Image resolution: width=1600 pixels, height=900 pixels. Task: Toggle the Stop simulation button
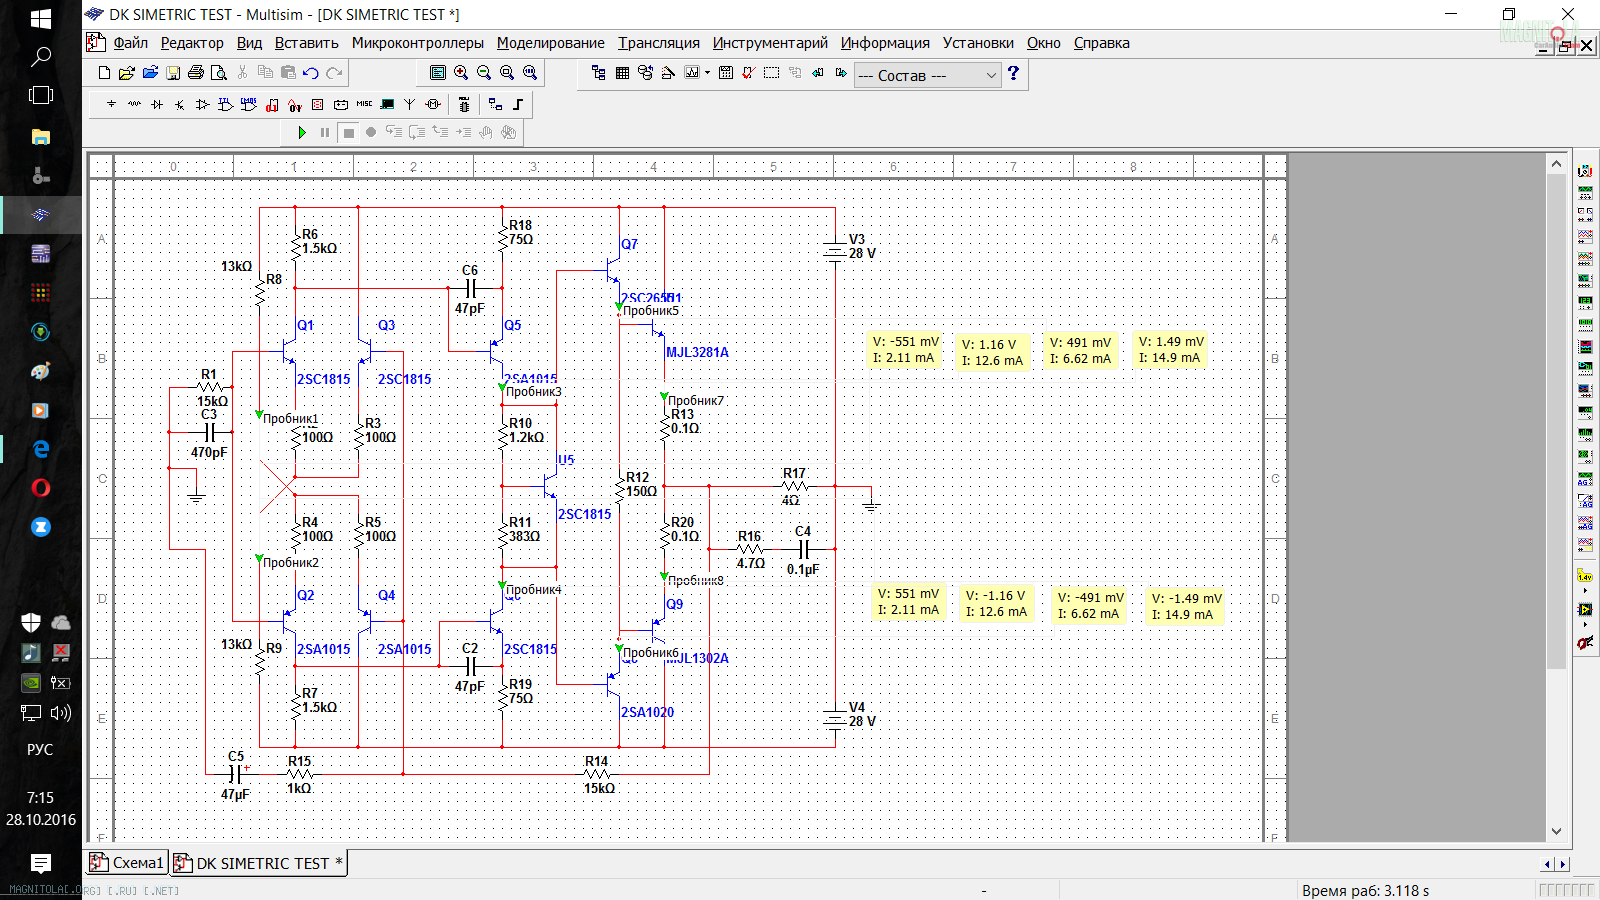tap(348, 132)
